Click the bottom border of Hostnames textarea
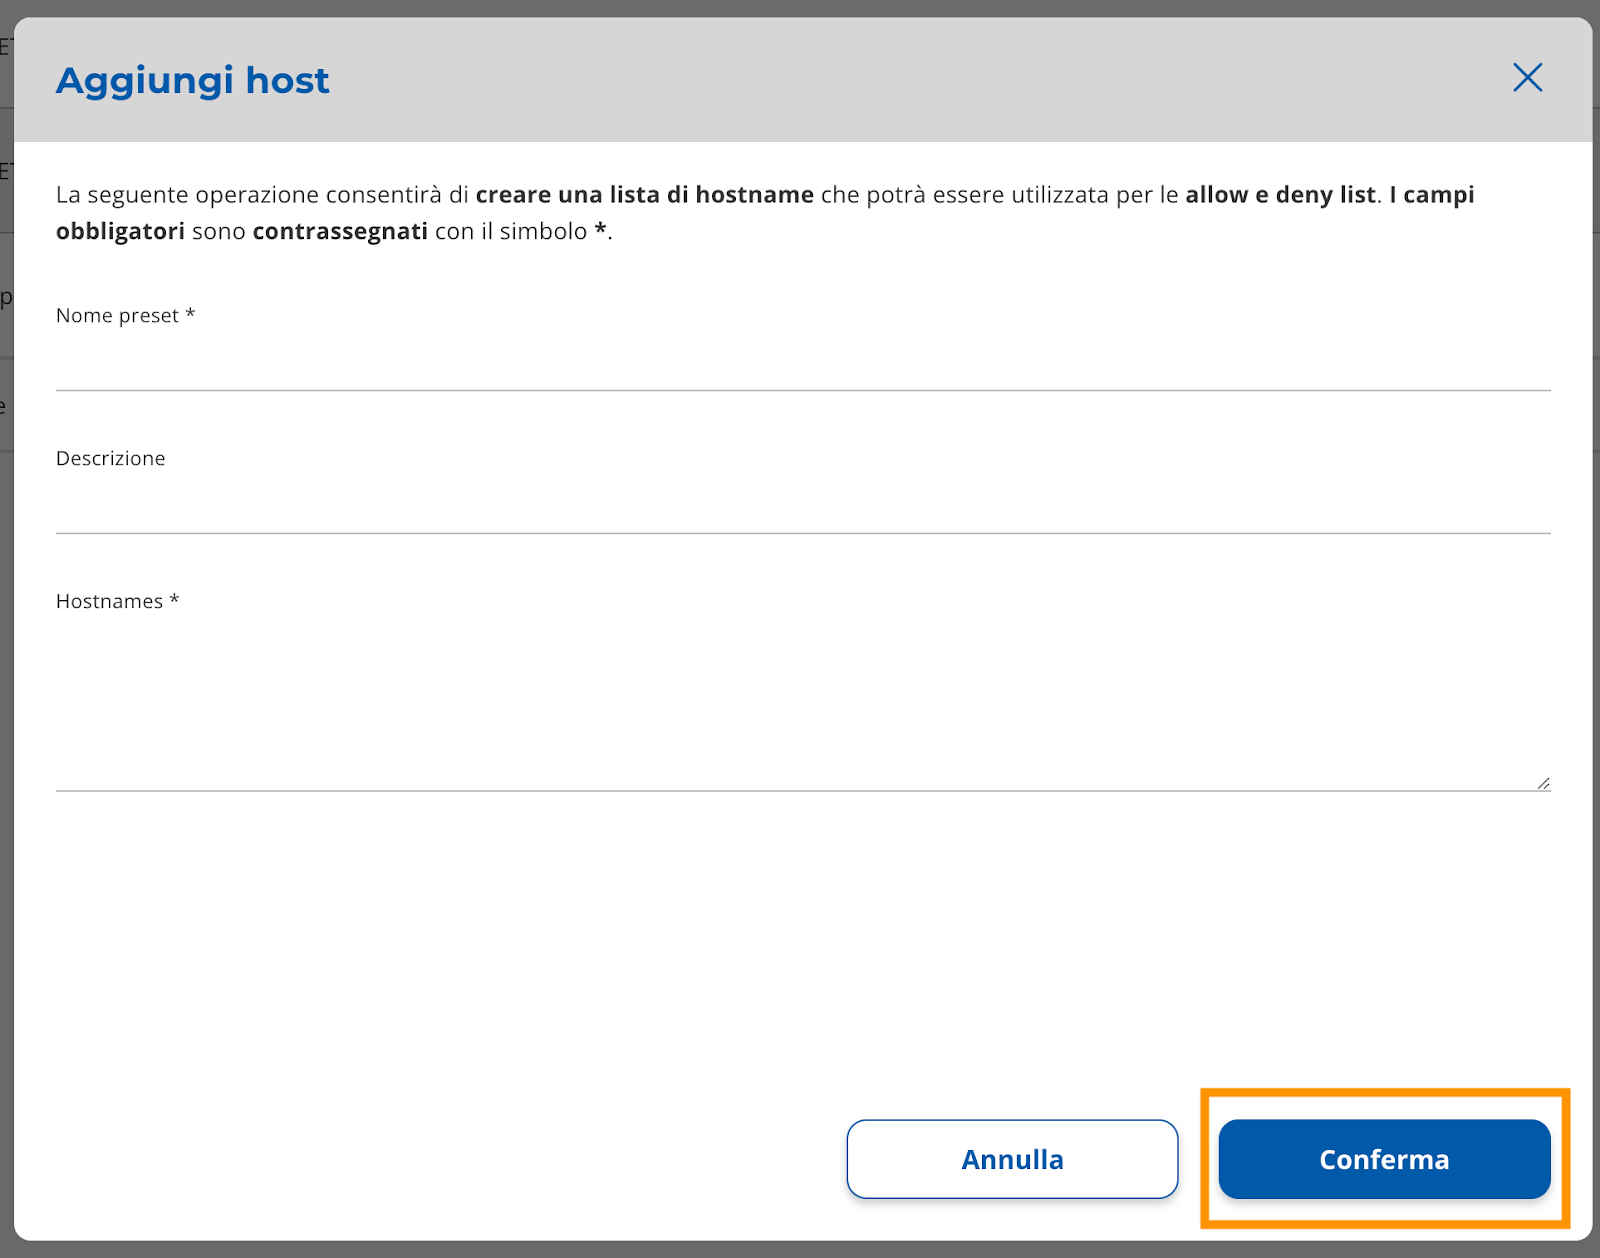1600x1258 pixels. (803, 791)
